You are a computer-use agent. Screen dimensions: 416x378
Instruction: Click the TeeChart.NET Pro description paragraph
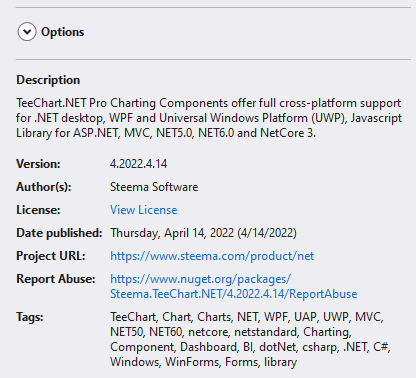pyautogui.click(x=209, y=118)
